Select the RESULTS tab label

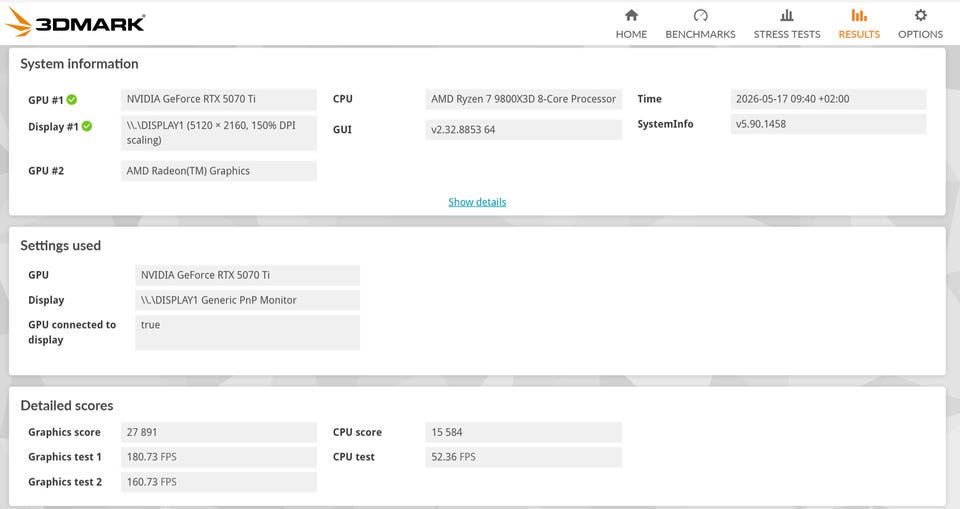click(x=859, y=34)
